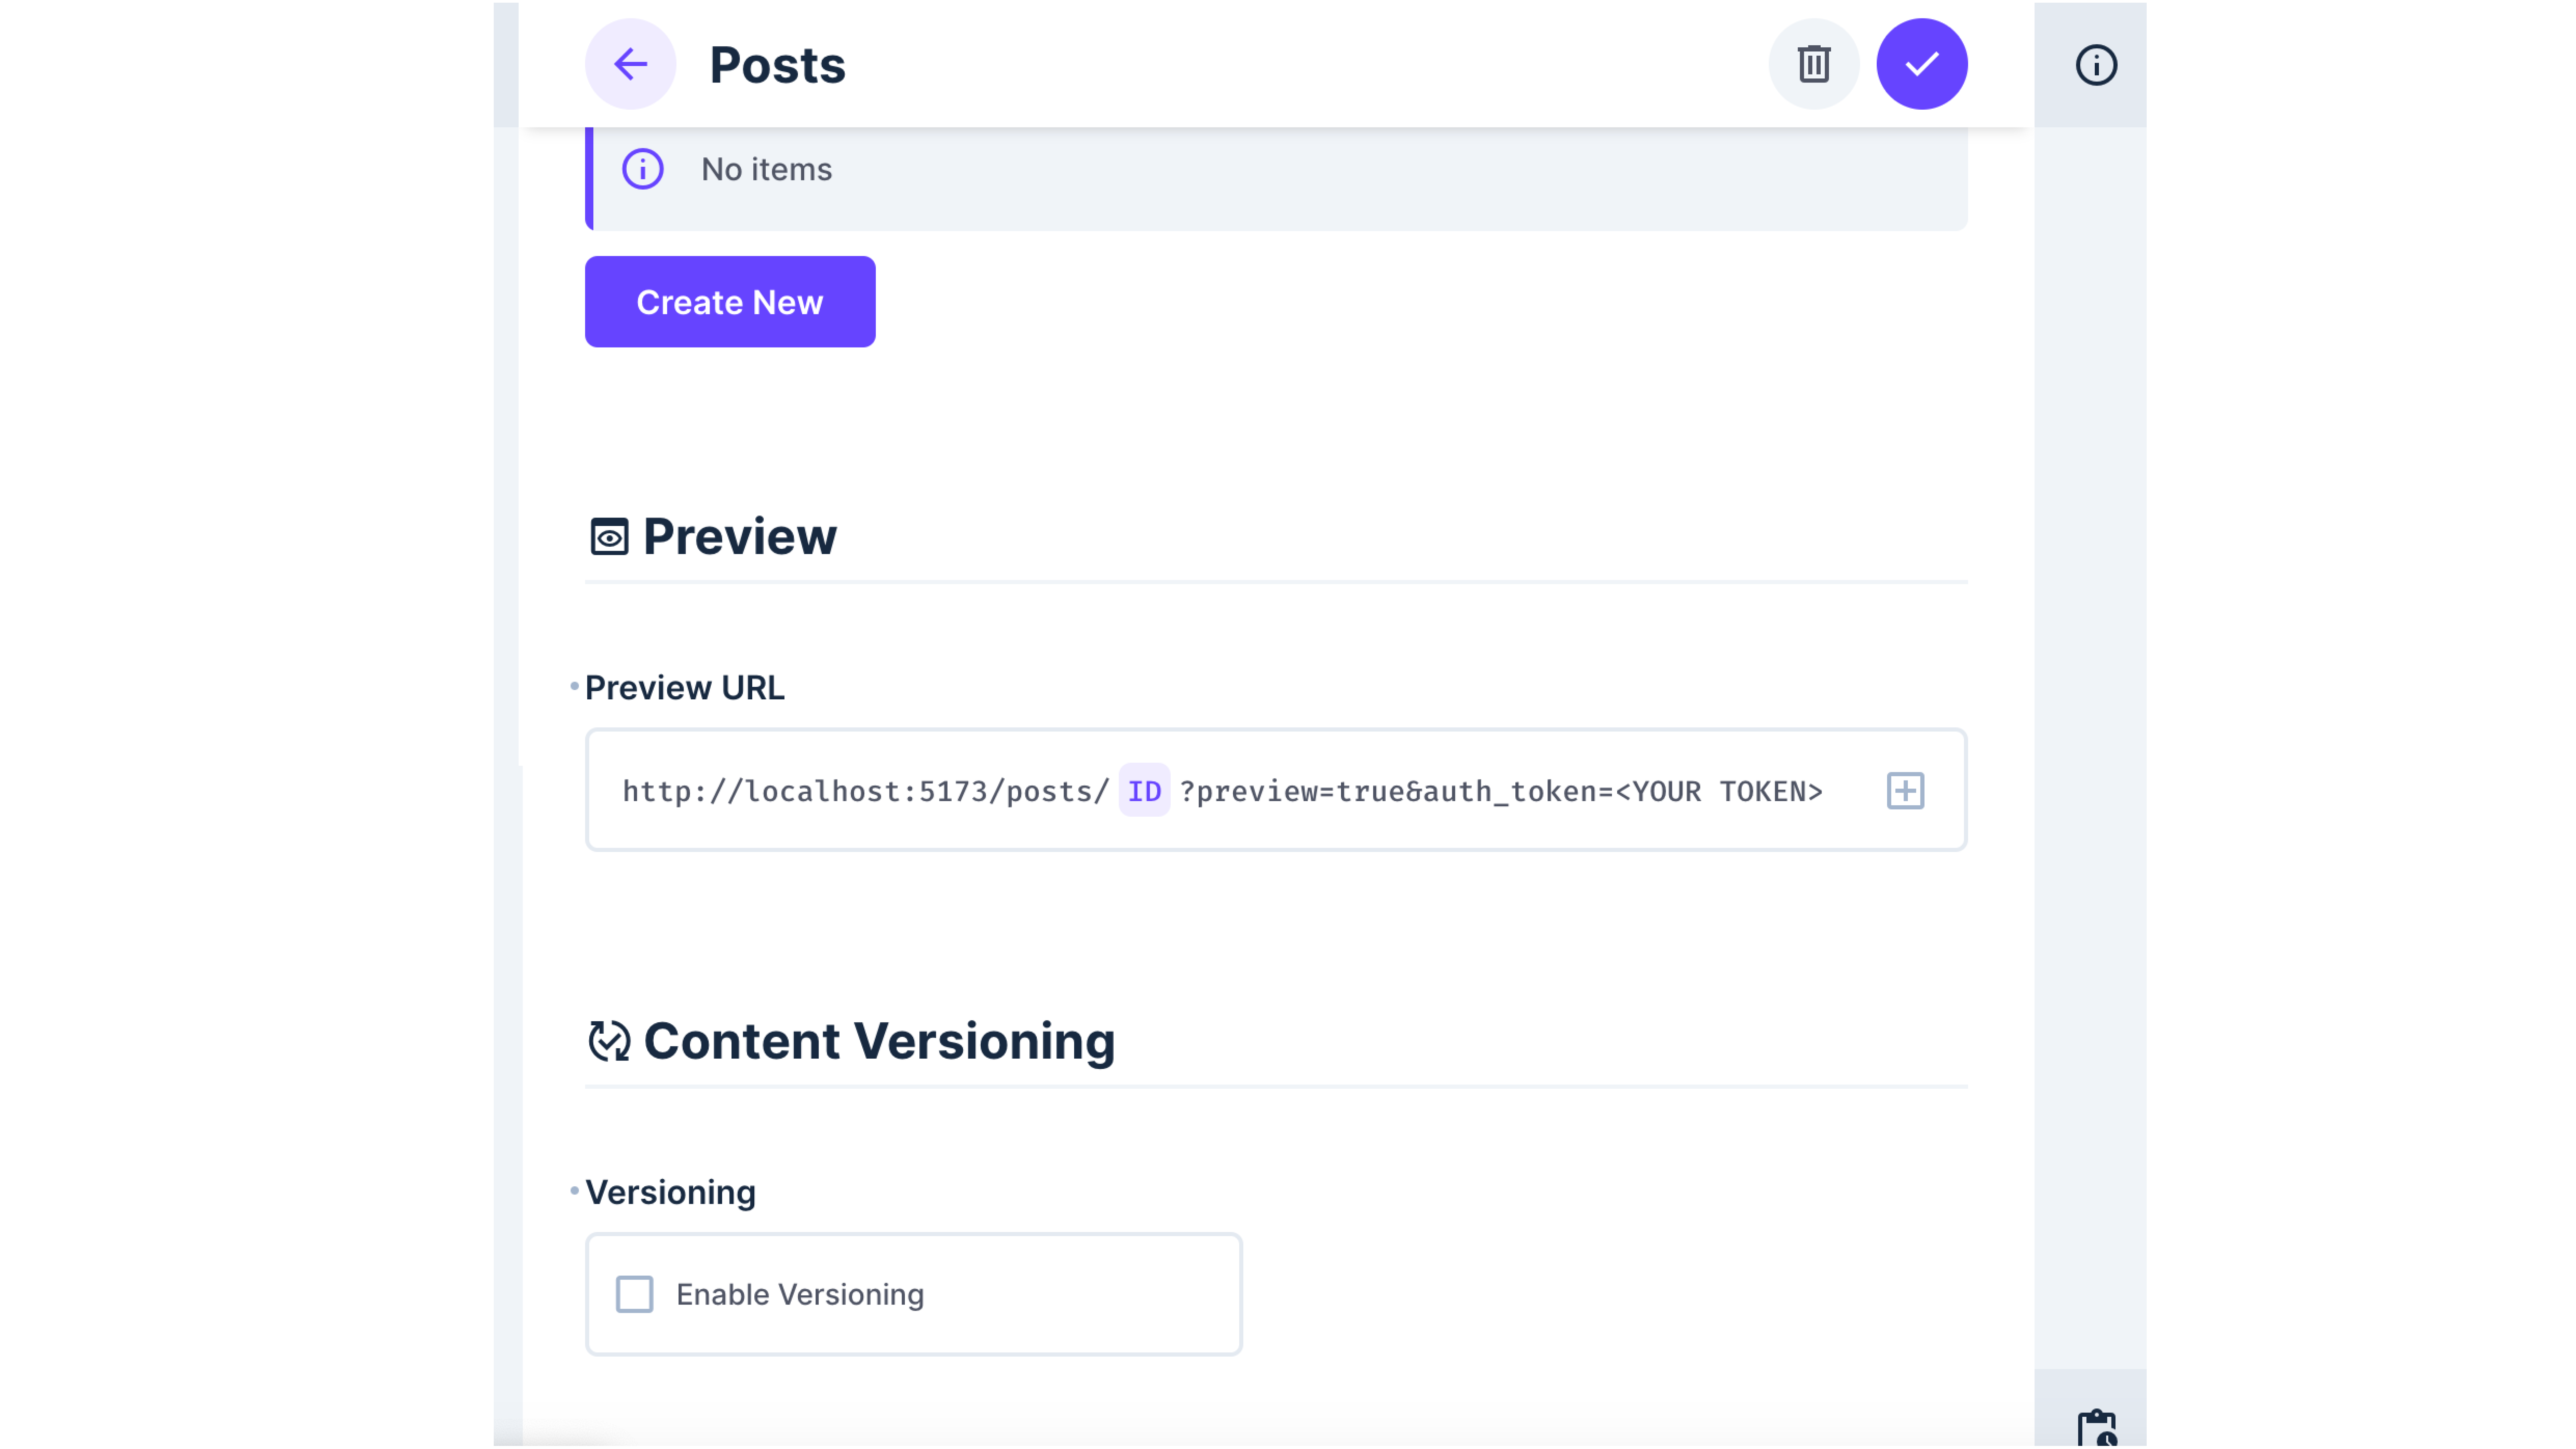Click the Content Versioning heading

coord(880,1041)
